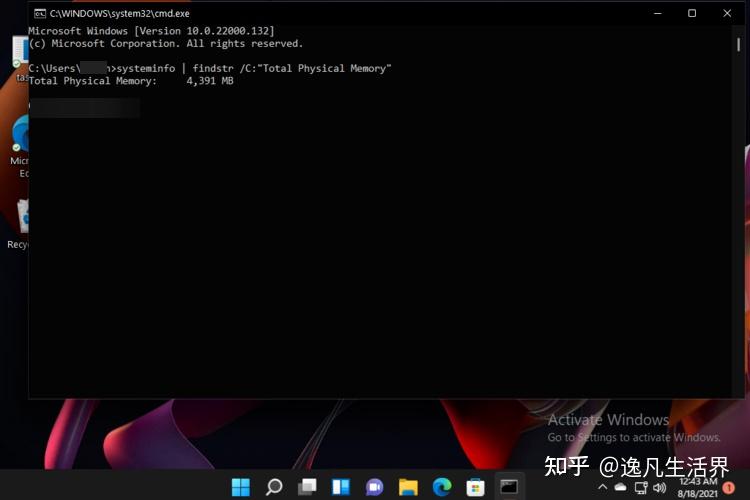Select Microsoft Edge desktop shortcut
The height and width of the screenshot is (500, 750).
pyautogui.click(x=19, y=146)
